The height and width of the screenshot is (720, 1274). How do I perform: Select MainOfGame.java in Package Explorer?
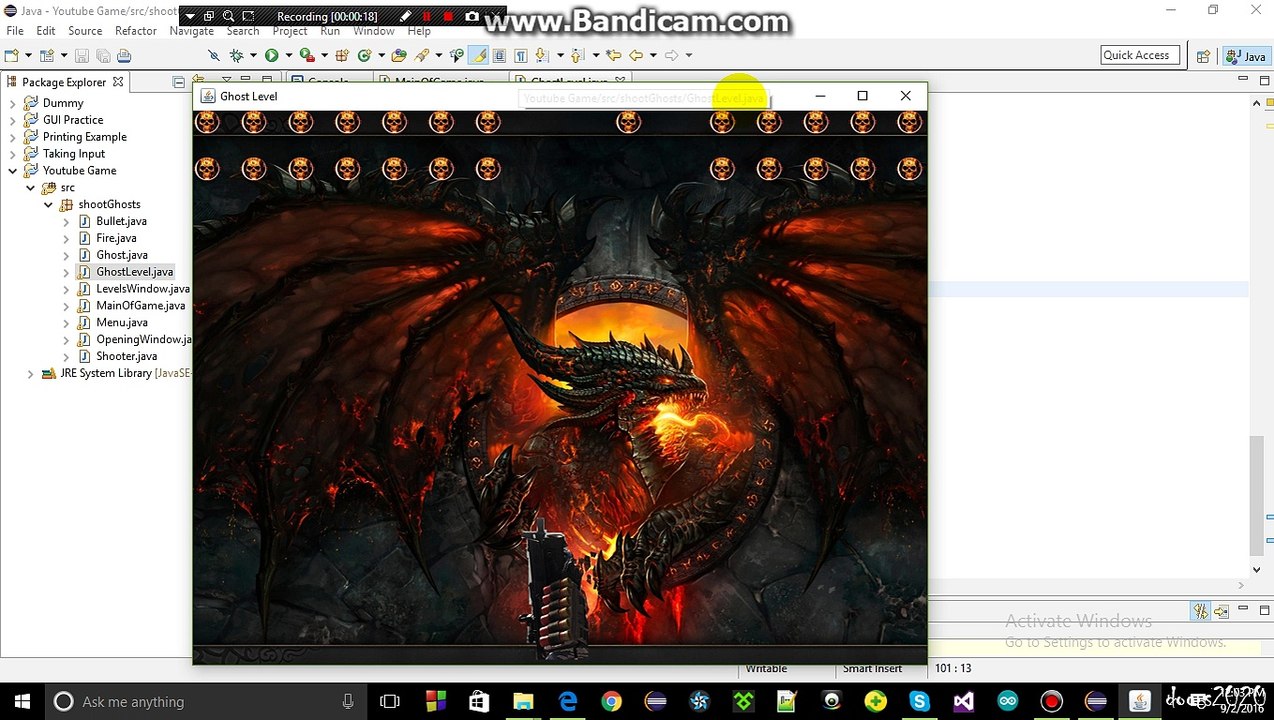click(x=140, y=306)
